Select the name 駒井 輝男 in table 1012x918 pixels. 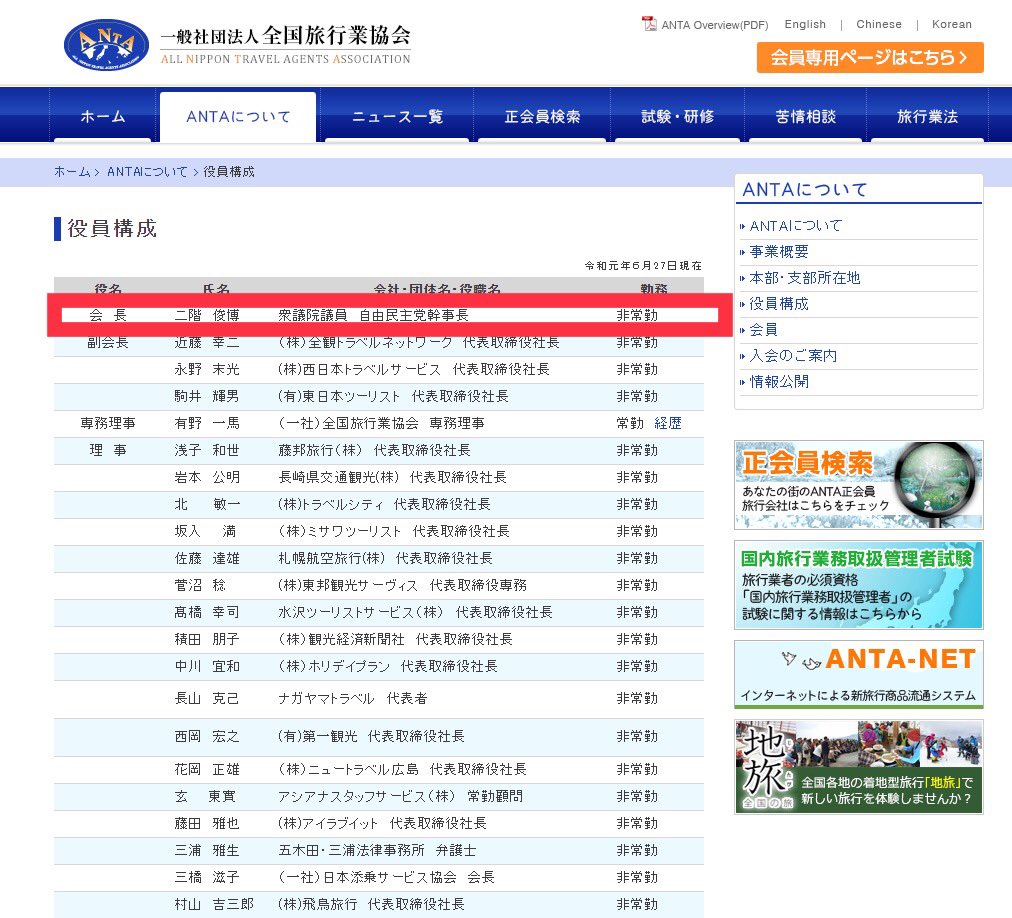click(x=207, y=396)
